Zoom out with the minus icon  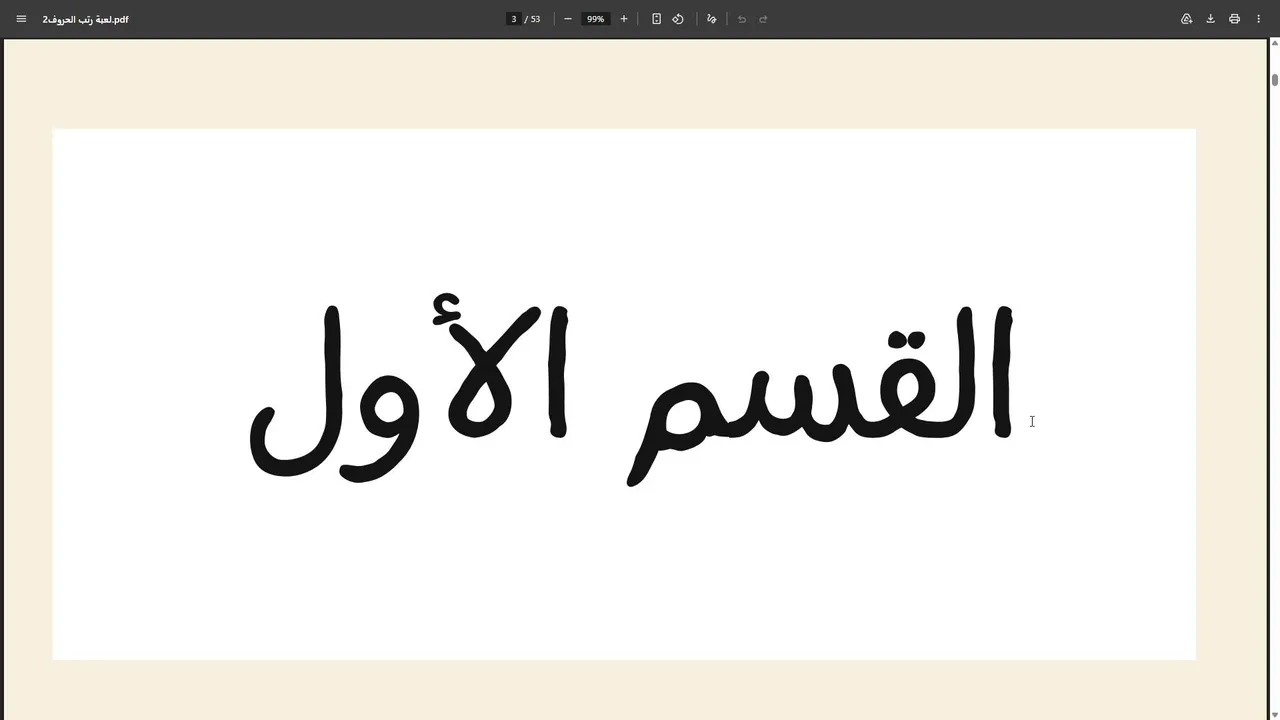click(568, 19)
